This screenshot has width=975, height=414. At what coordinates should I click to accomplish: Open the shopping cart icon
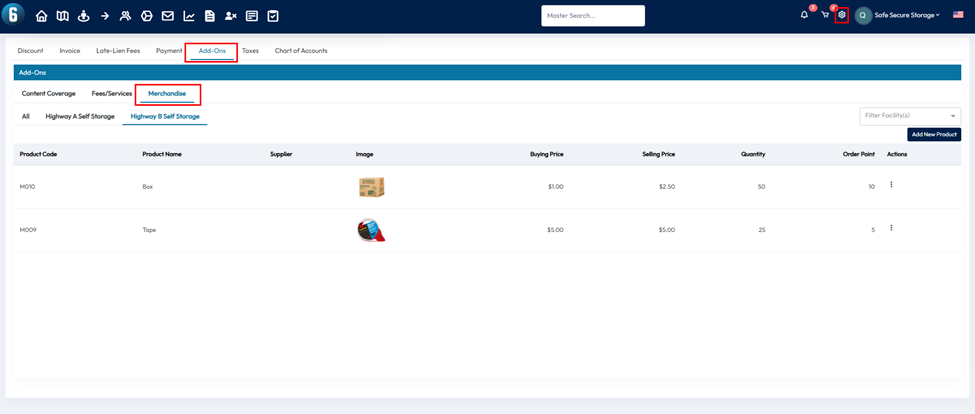(x=825, y=15)
